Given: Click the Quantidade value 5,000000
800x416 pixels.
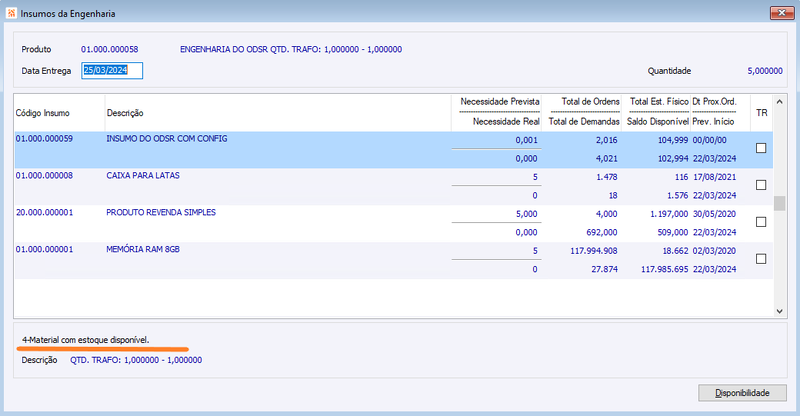Looking at the screenshot, I should coord(765,71).
